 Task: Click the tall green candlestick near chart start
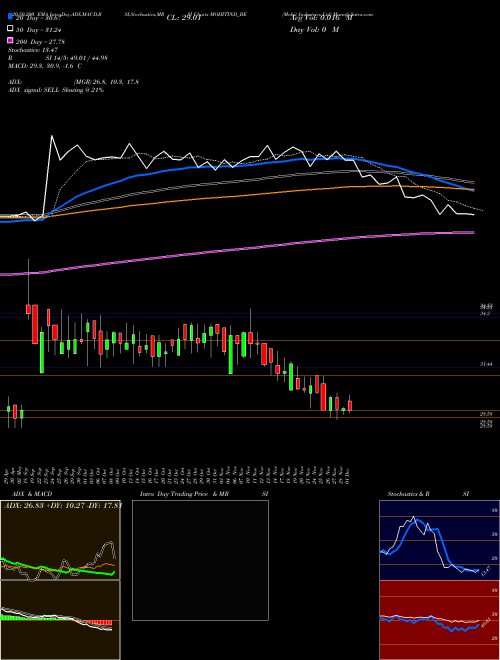tap(42, 352)
